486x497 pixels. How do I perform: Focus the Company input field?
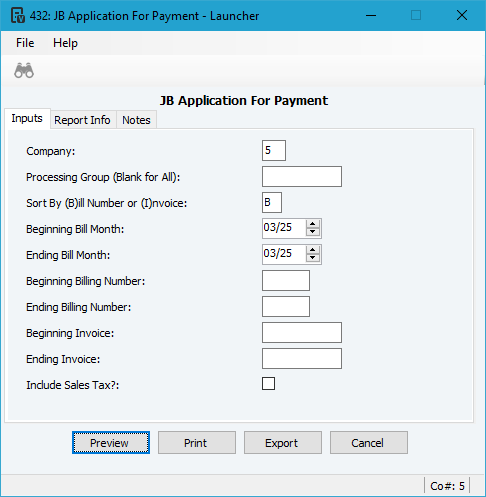[274, 150]
